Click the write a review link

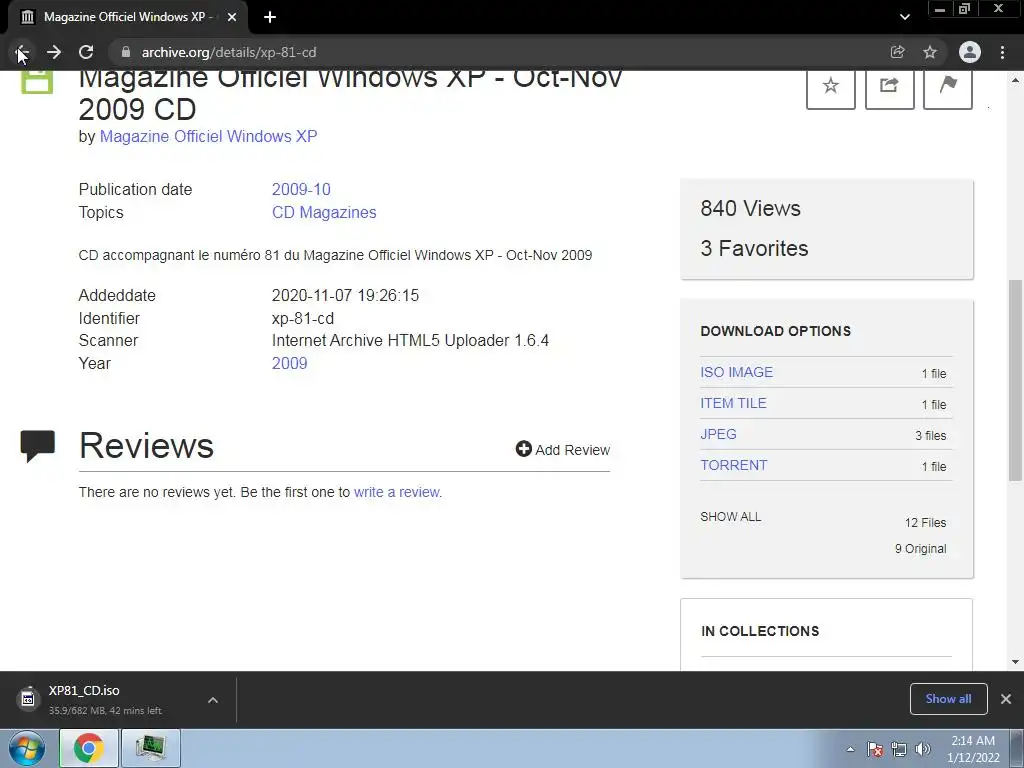pyautogui.click(x=398, y=492)
